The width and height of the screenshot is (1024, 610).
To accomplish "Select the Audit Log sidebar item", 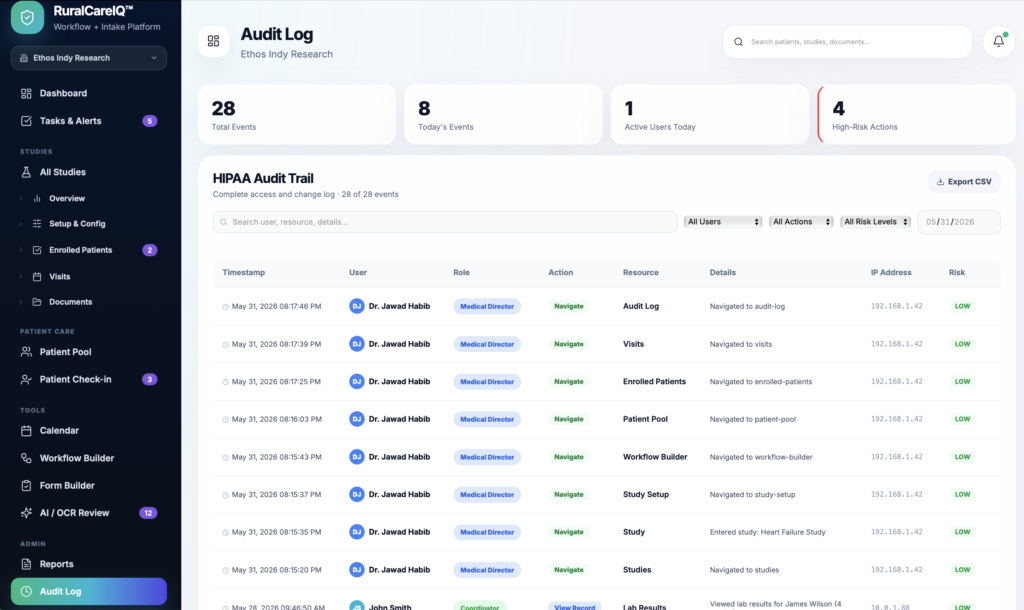I will pos(89,592).
